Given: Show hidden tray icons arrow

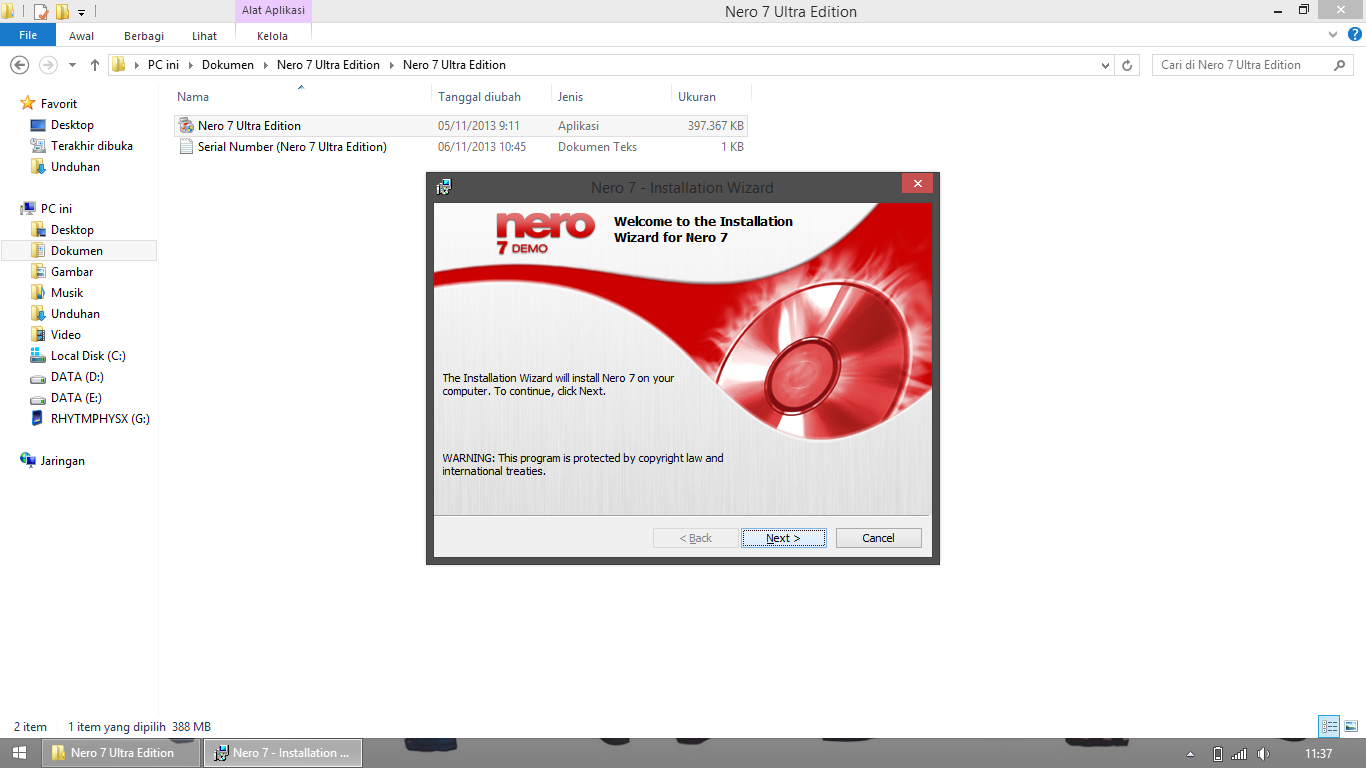Looking at the screenshot, I should (1190, 754).
